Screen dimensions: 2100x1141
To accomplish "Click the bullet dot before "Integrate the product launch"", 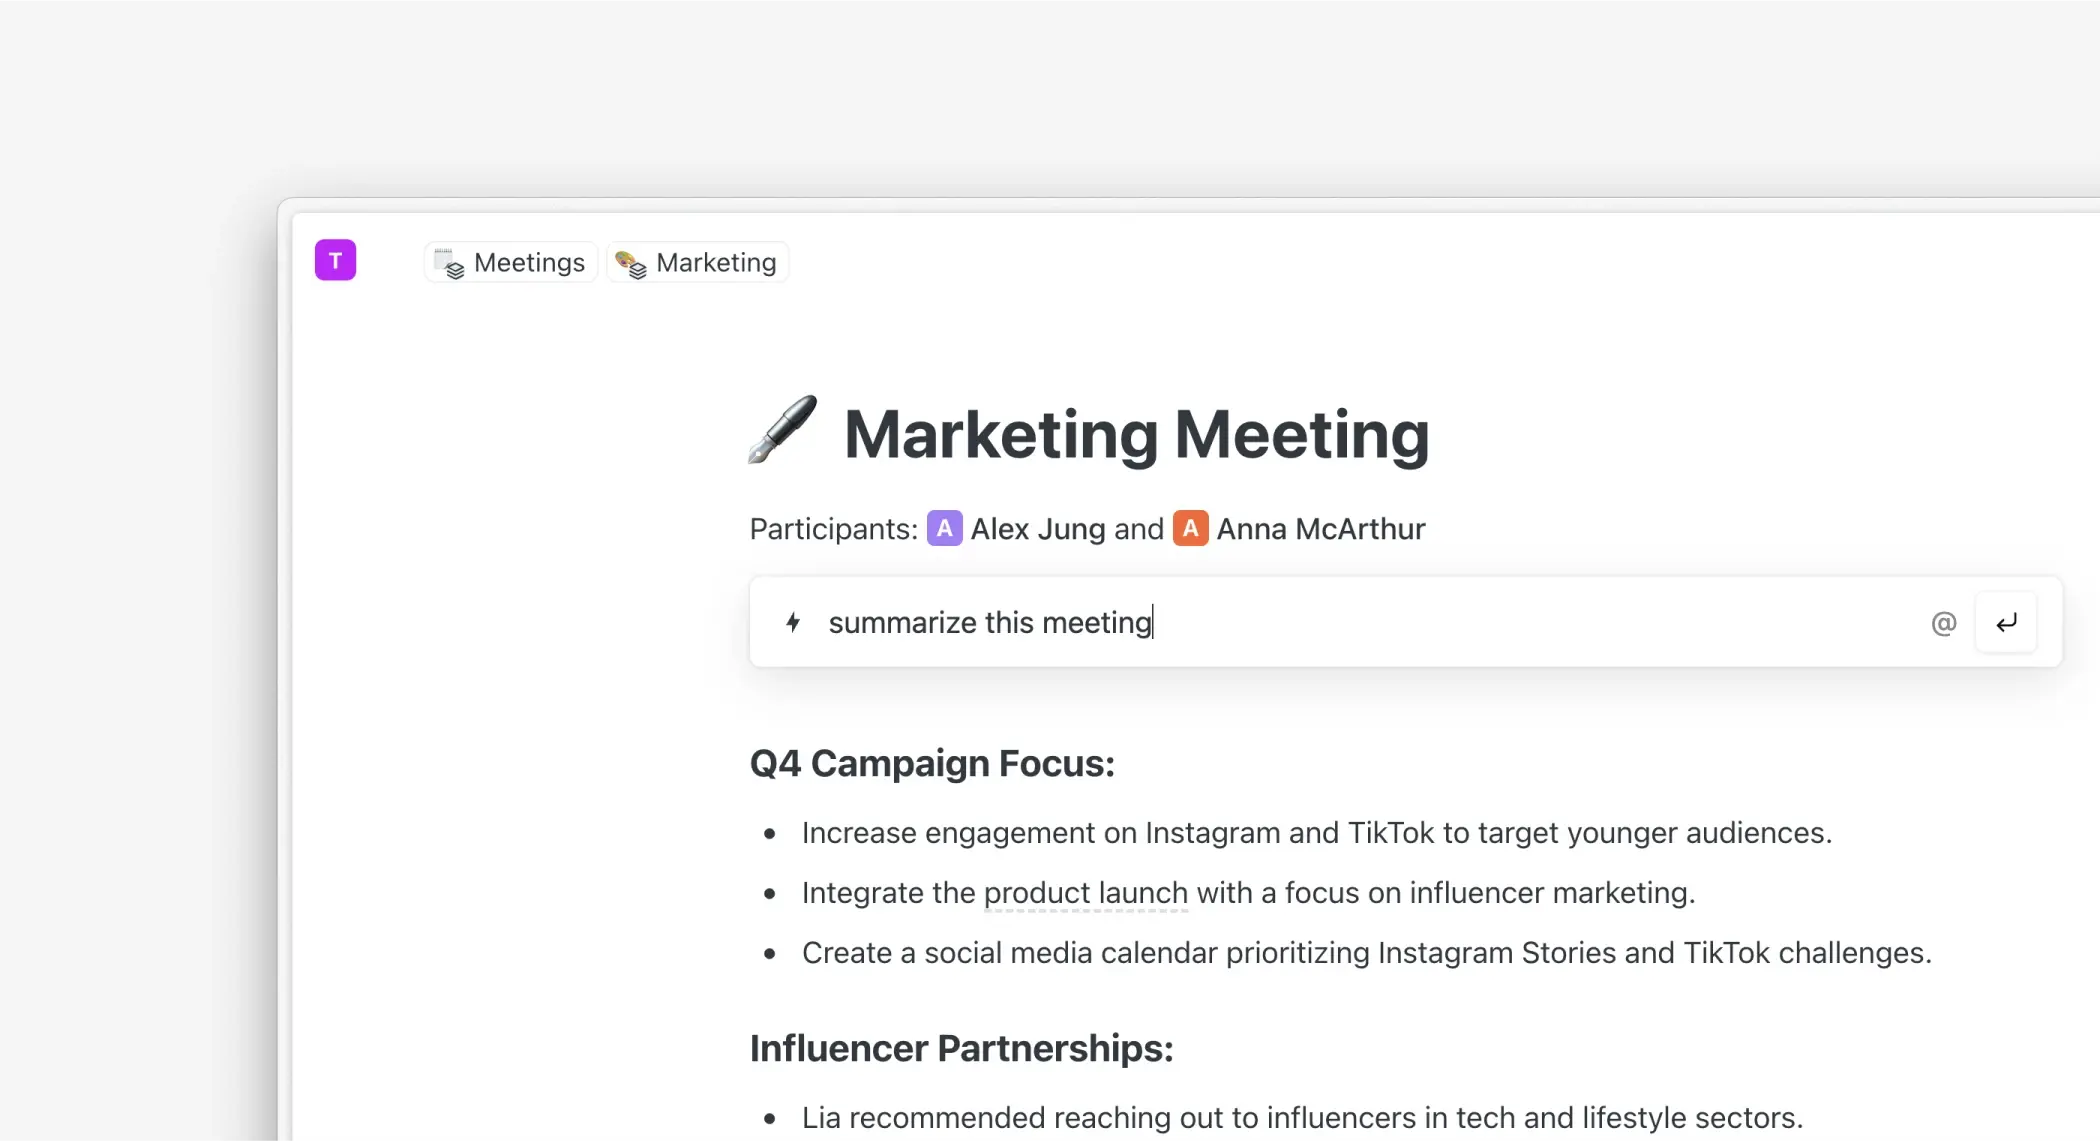I will click(x=770, y=894).
